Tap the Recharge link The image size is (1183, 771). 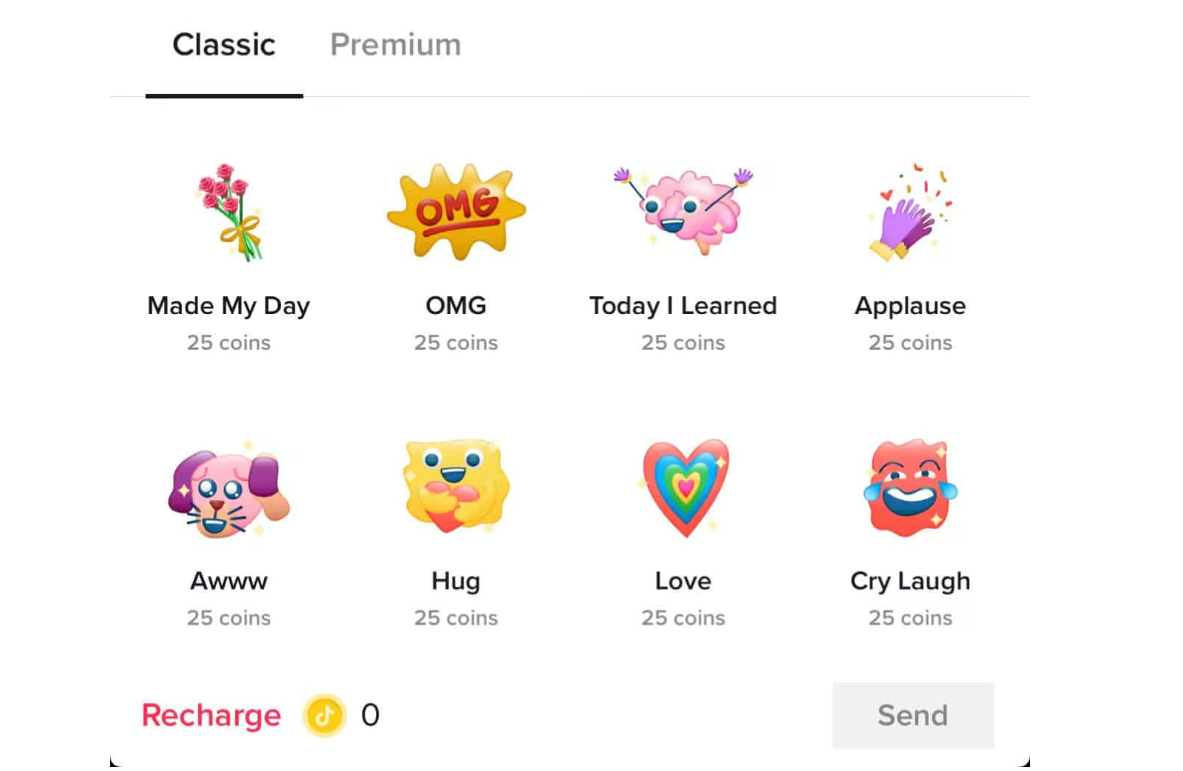pos(211,716)
